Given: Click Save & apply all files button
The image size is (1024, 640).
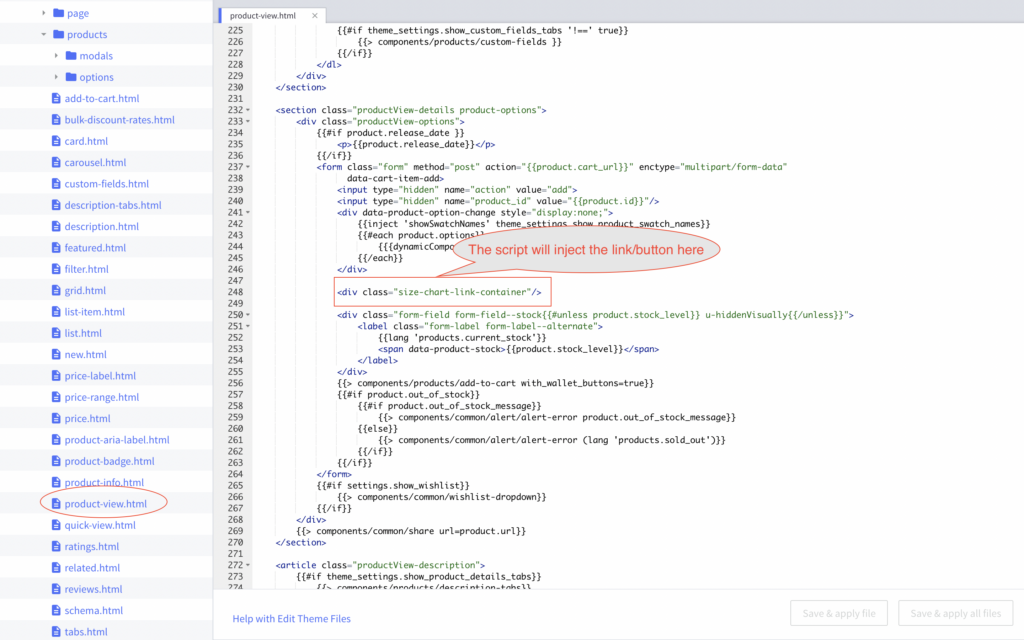Looking at the screenshot, I should (955, 613).
